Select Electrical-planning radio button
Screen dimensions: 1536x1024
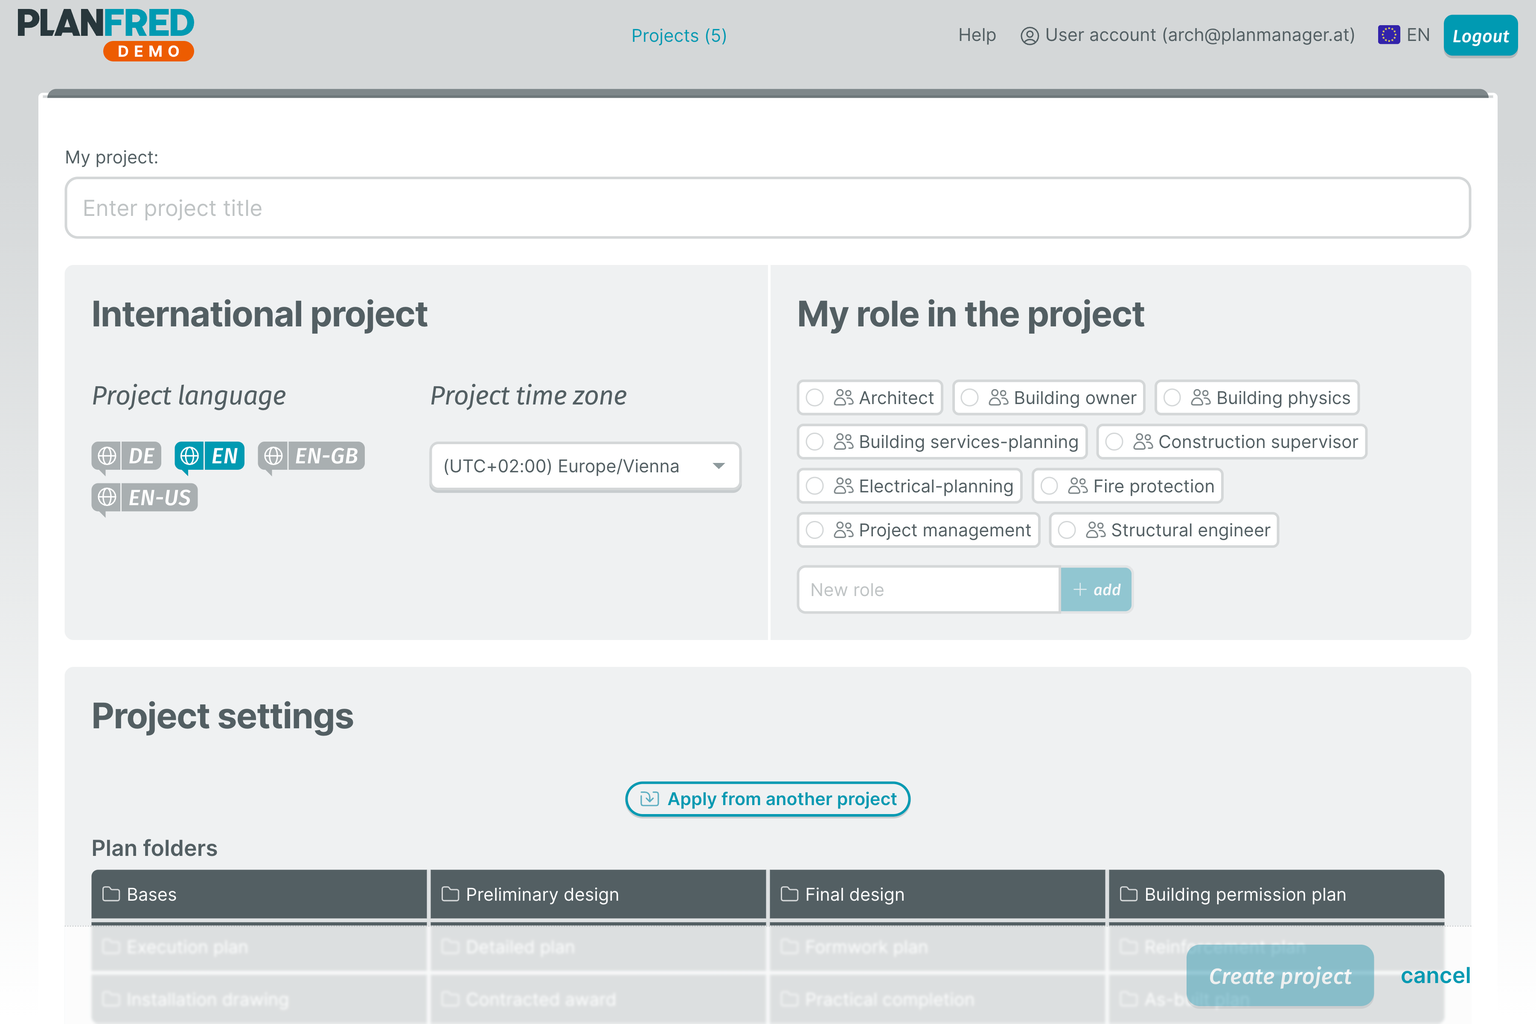pos(815,486)
